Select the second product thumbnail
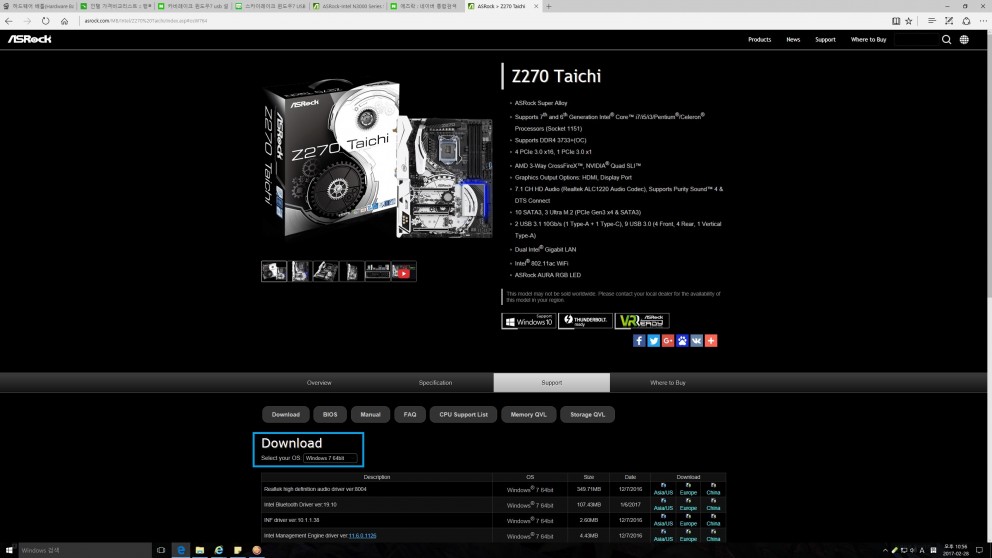The width and height of the screenshot is (992, 558). coord(300,271)
